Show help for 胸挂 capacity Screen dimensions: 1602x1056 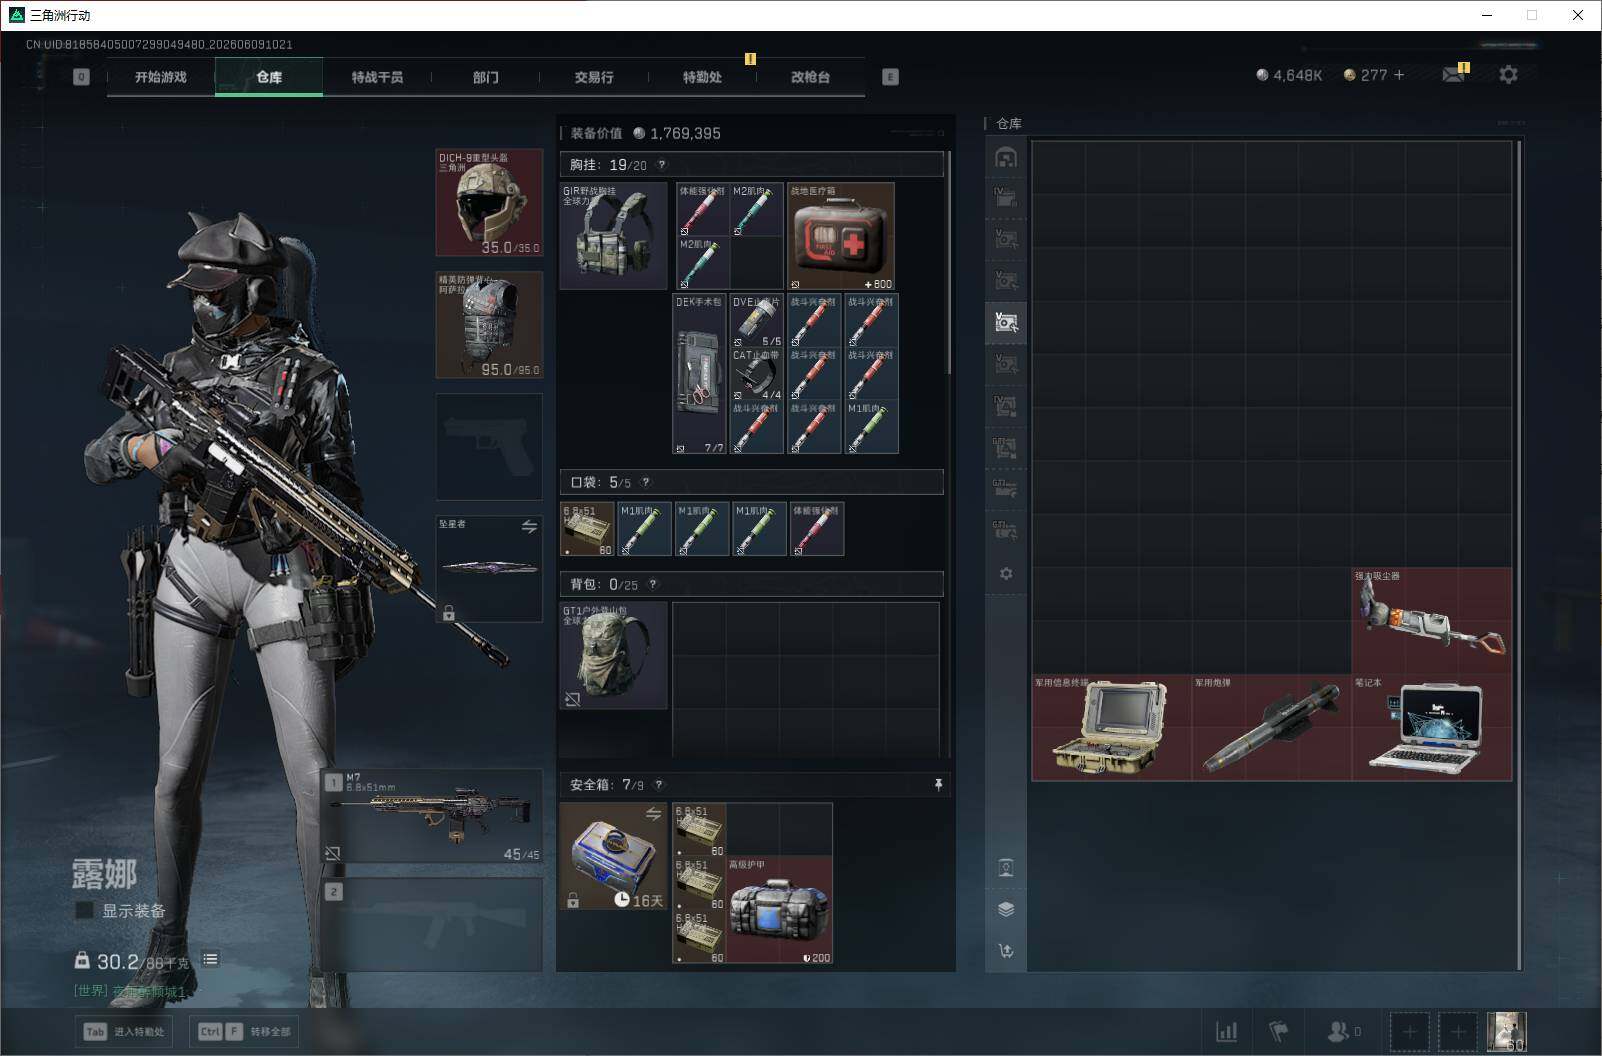(x=661, y=165)
